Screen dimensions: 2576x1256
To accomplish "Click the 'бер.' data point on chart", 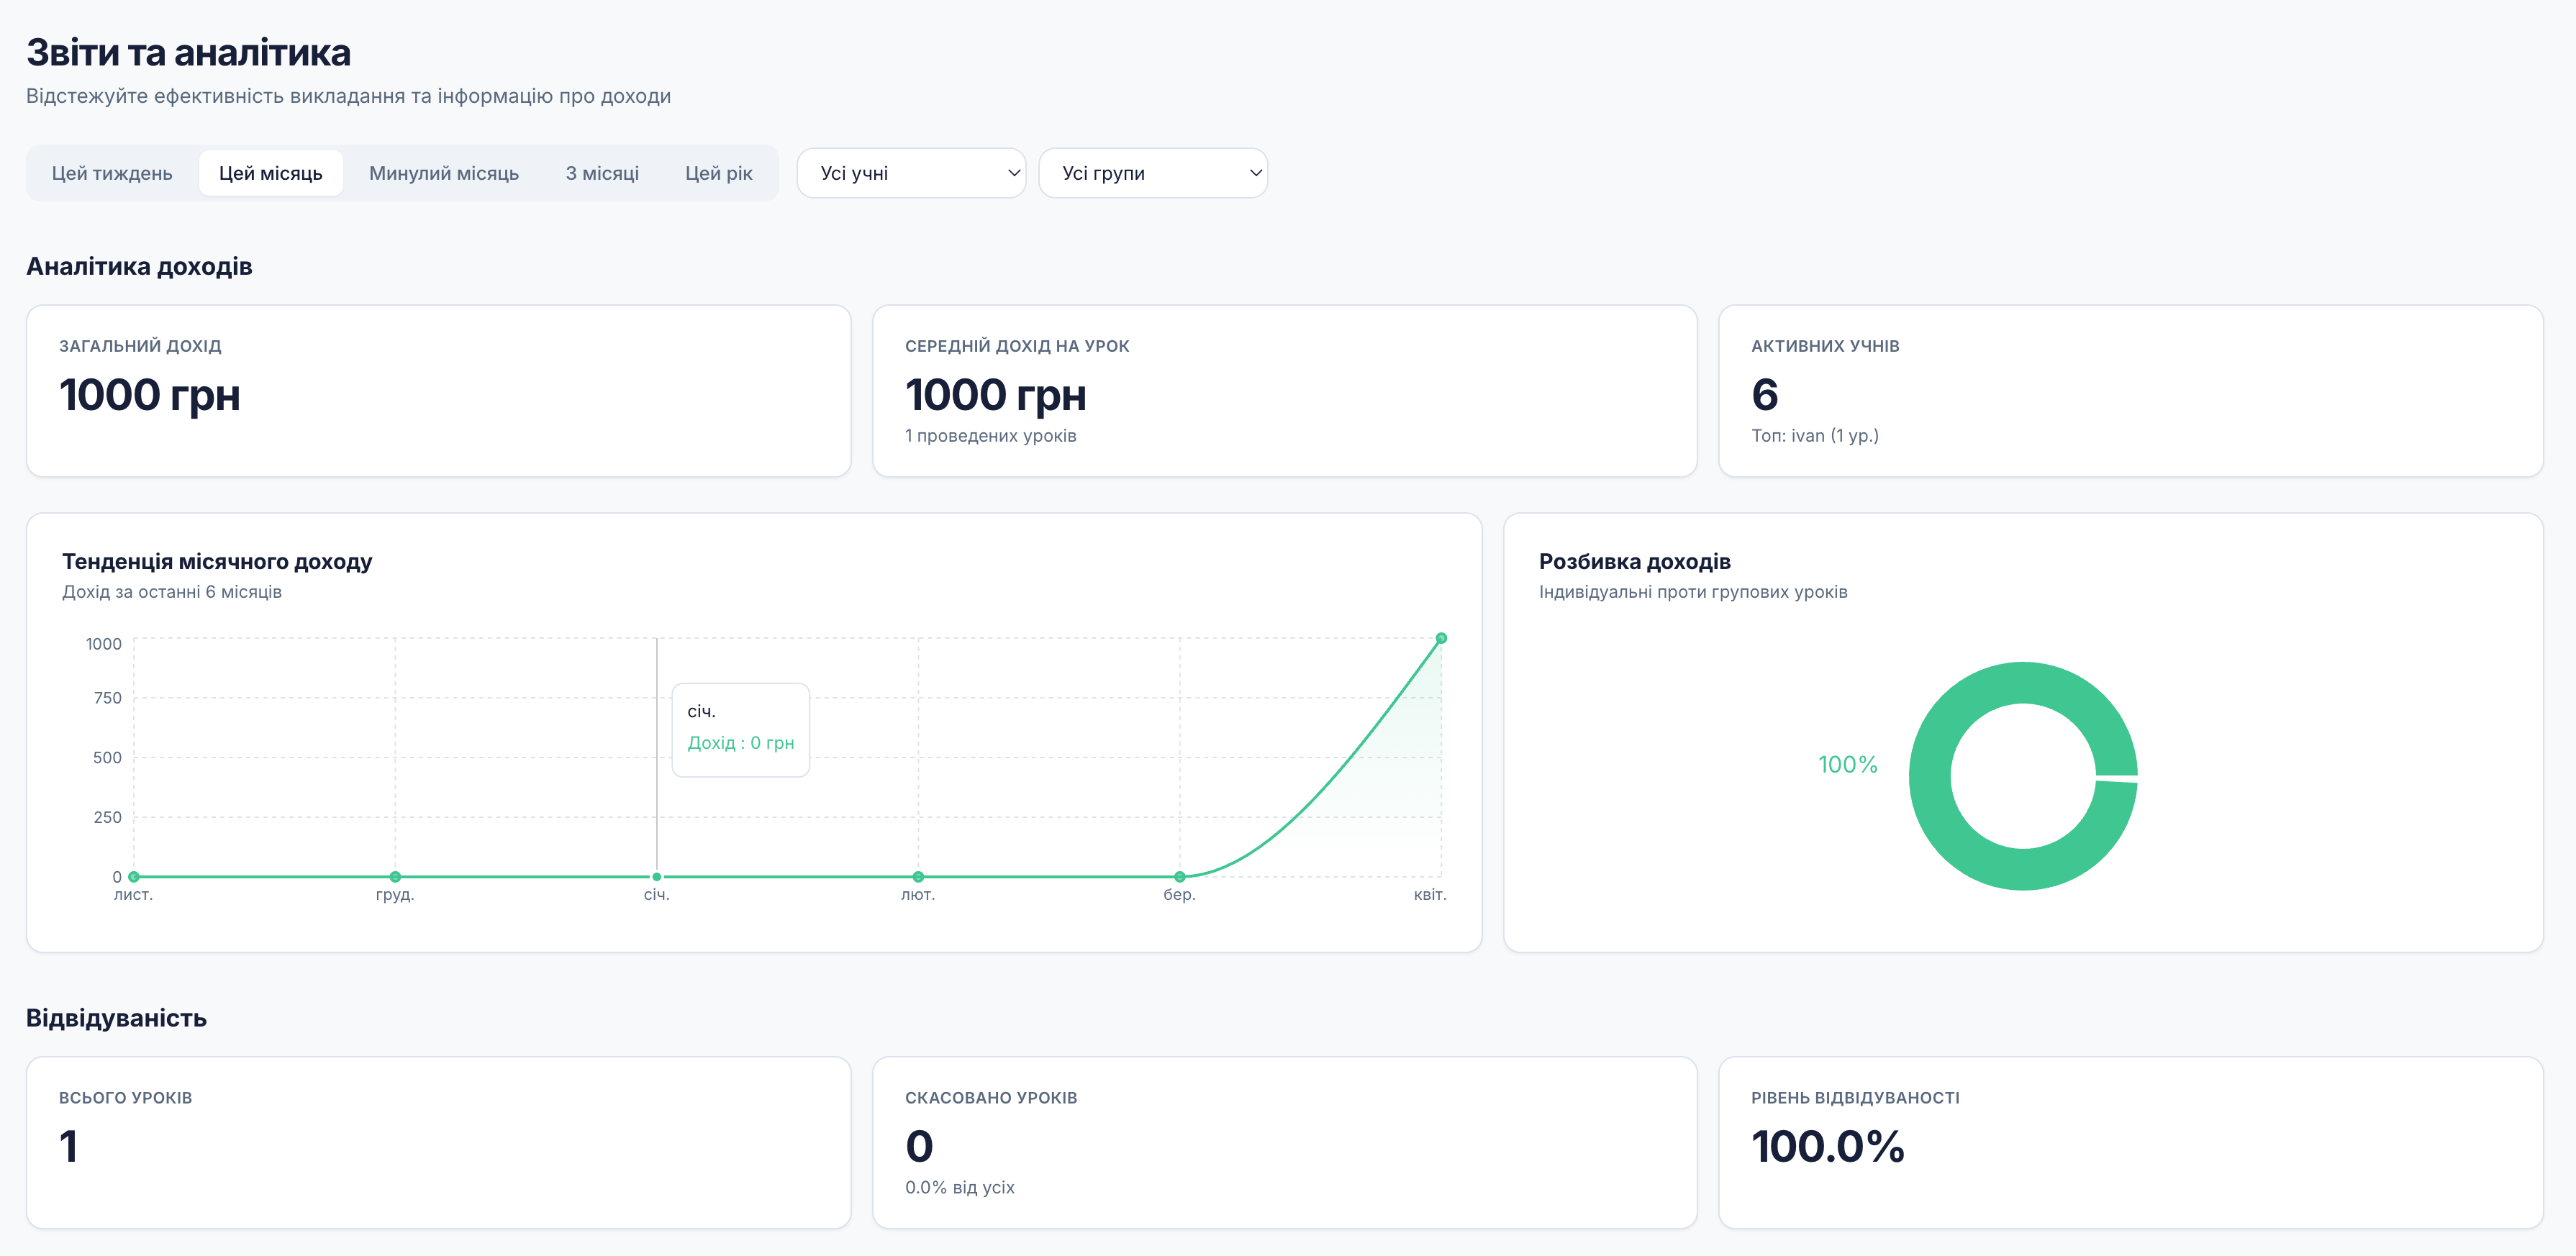I will point(1179,877).
